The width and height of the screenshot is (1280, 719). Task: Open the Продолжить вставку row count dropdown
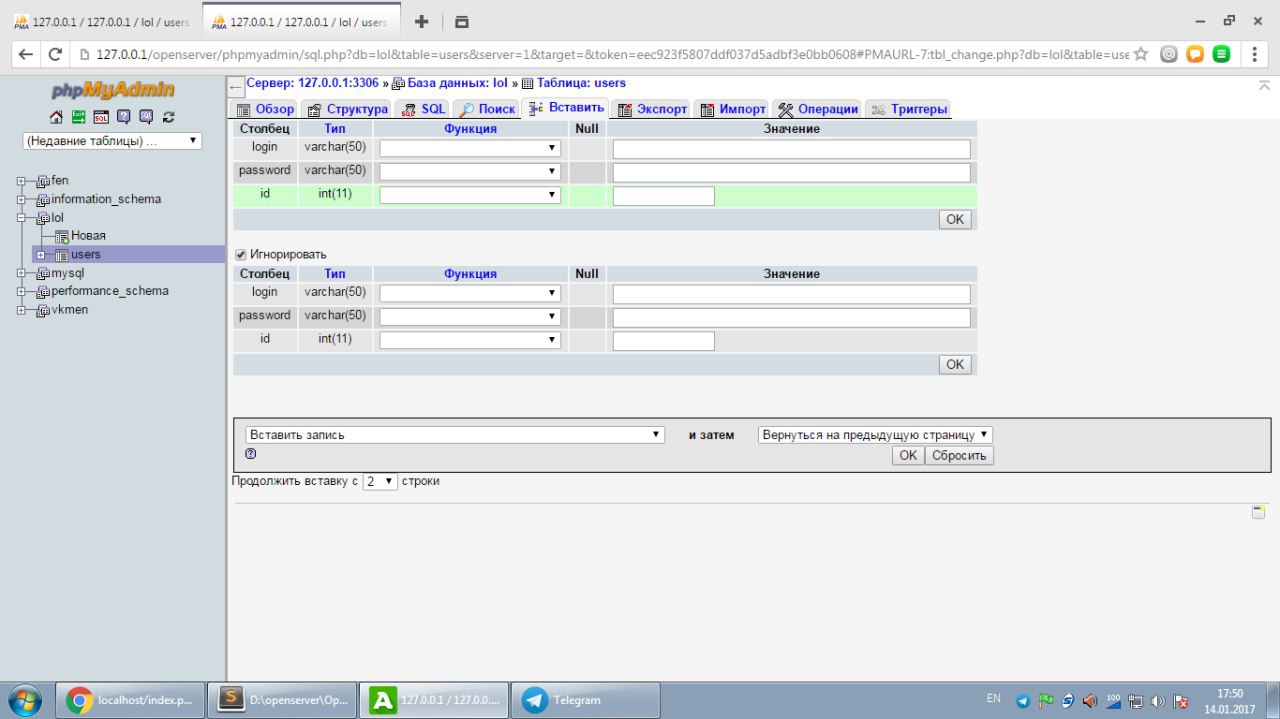(x=380, y=481)
